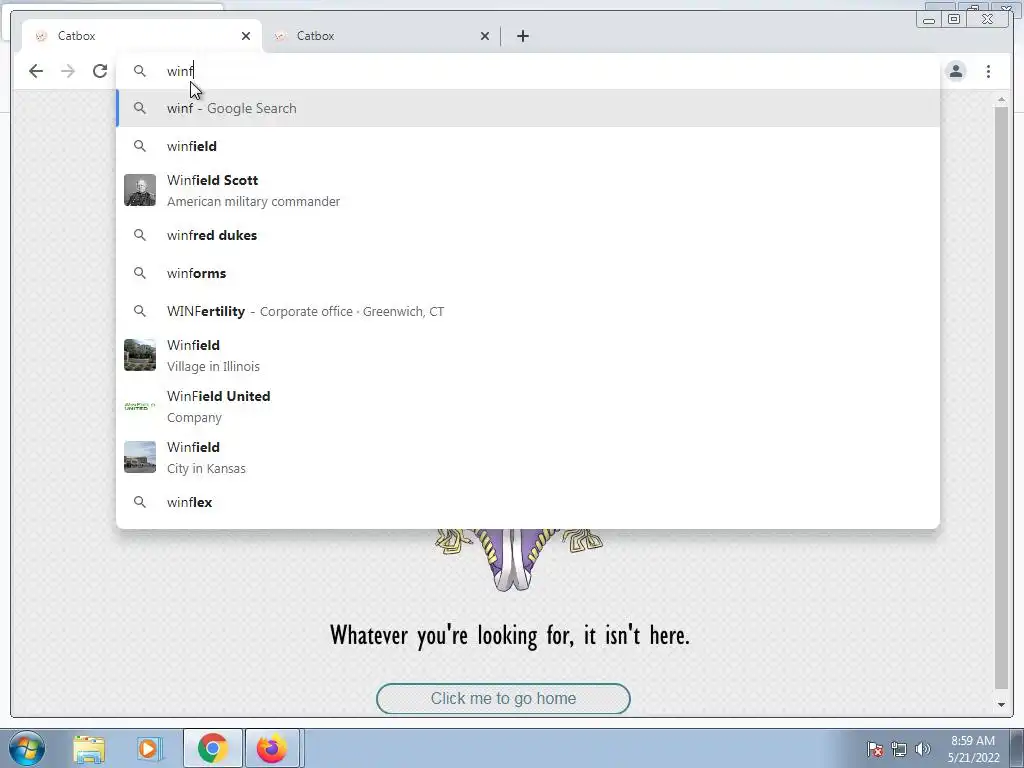Select 'Winfield' City in Kansas suggestion
1024x768 pixels.
(x=528, y=457)
